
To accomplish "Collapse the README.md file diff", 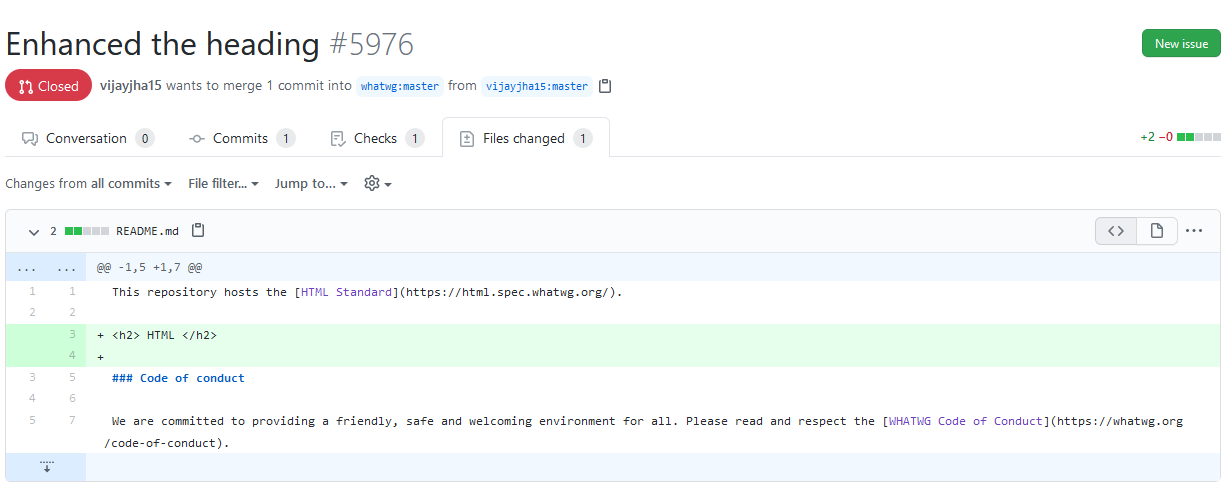I will [x=34, y=231].
